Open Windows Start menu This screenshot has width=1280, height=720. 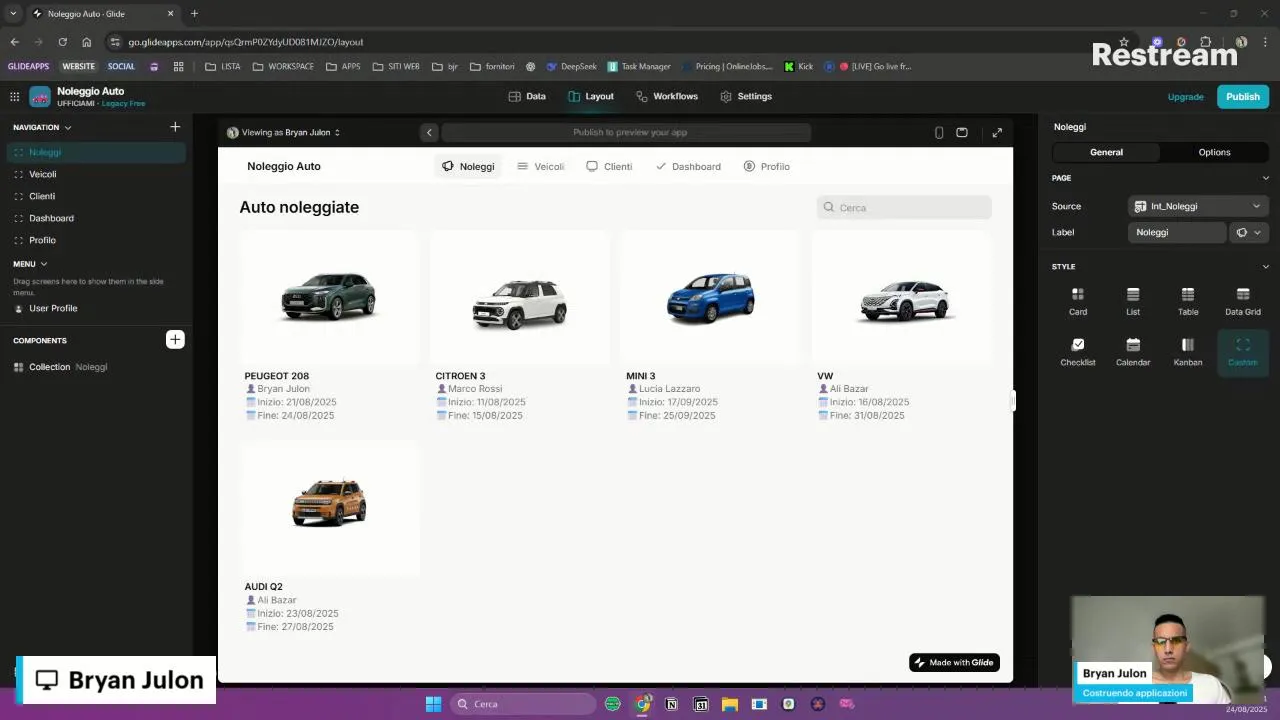[x=433, y=704]
